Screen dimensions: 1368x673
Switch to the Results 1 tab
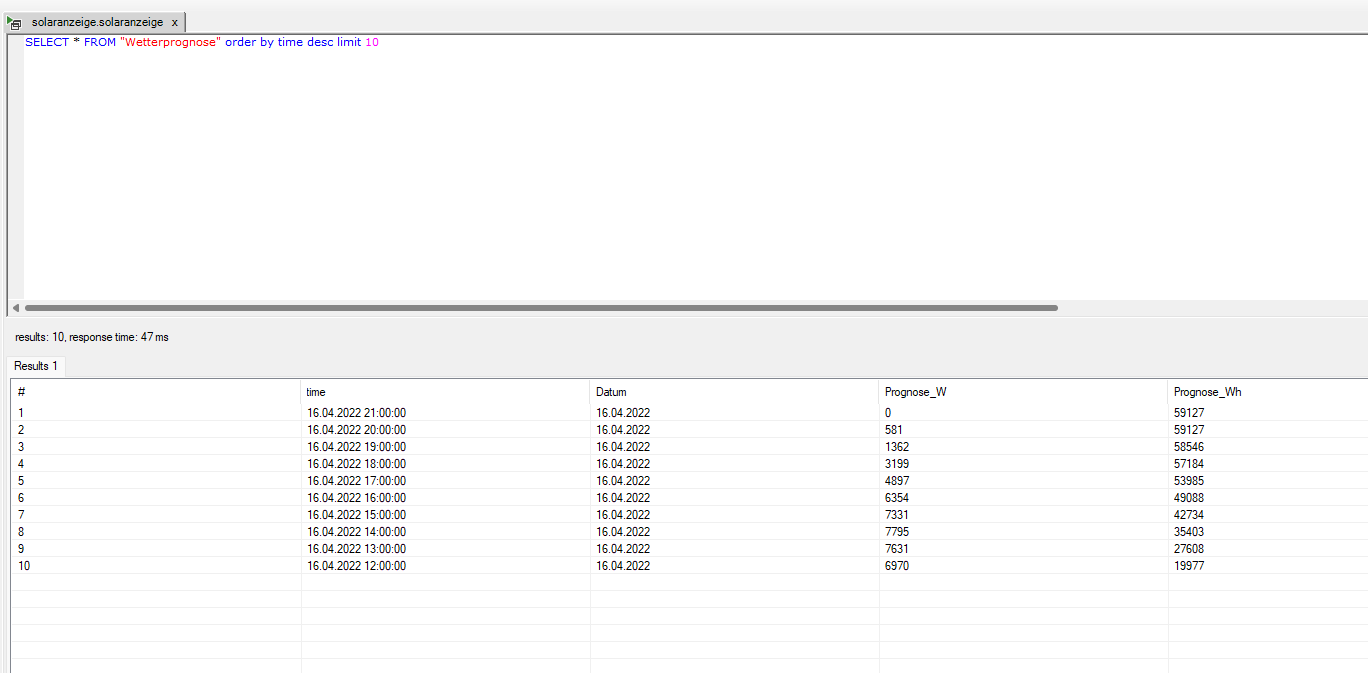36,366
